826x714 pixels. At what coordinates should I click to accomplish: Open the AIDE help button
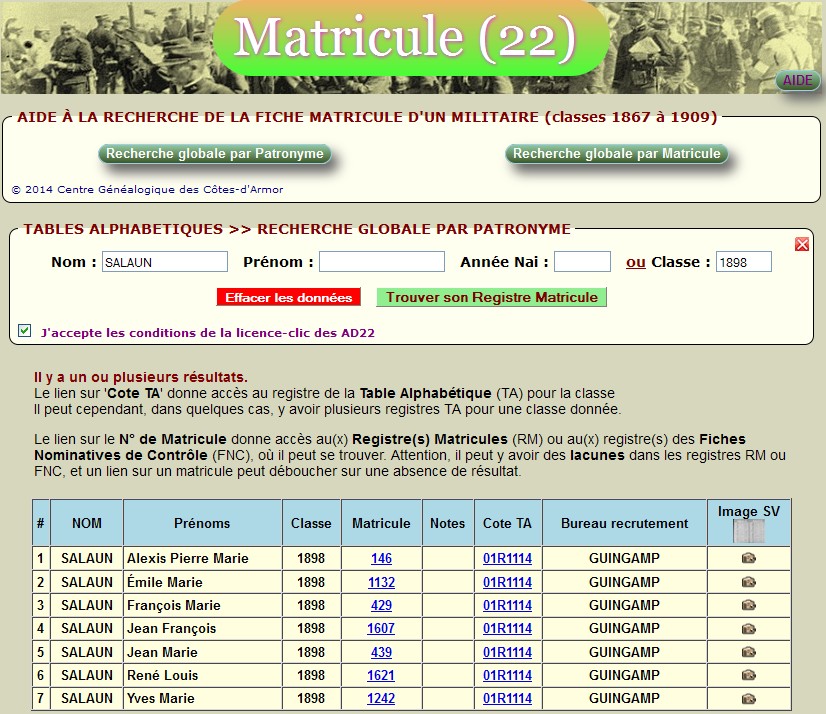point(797,81)
